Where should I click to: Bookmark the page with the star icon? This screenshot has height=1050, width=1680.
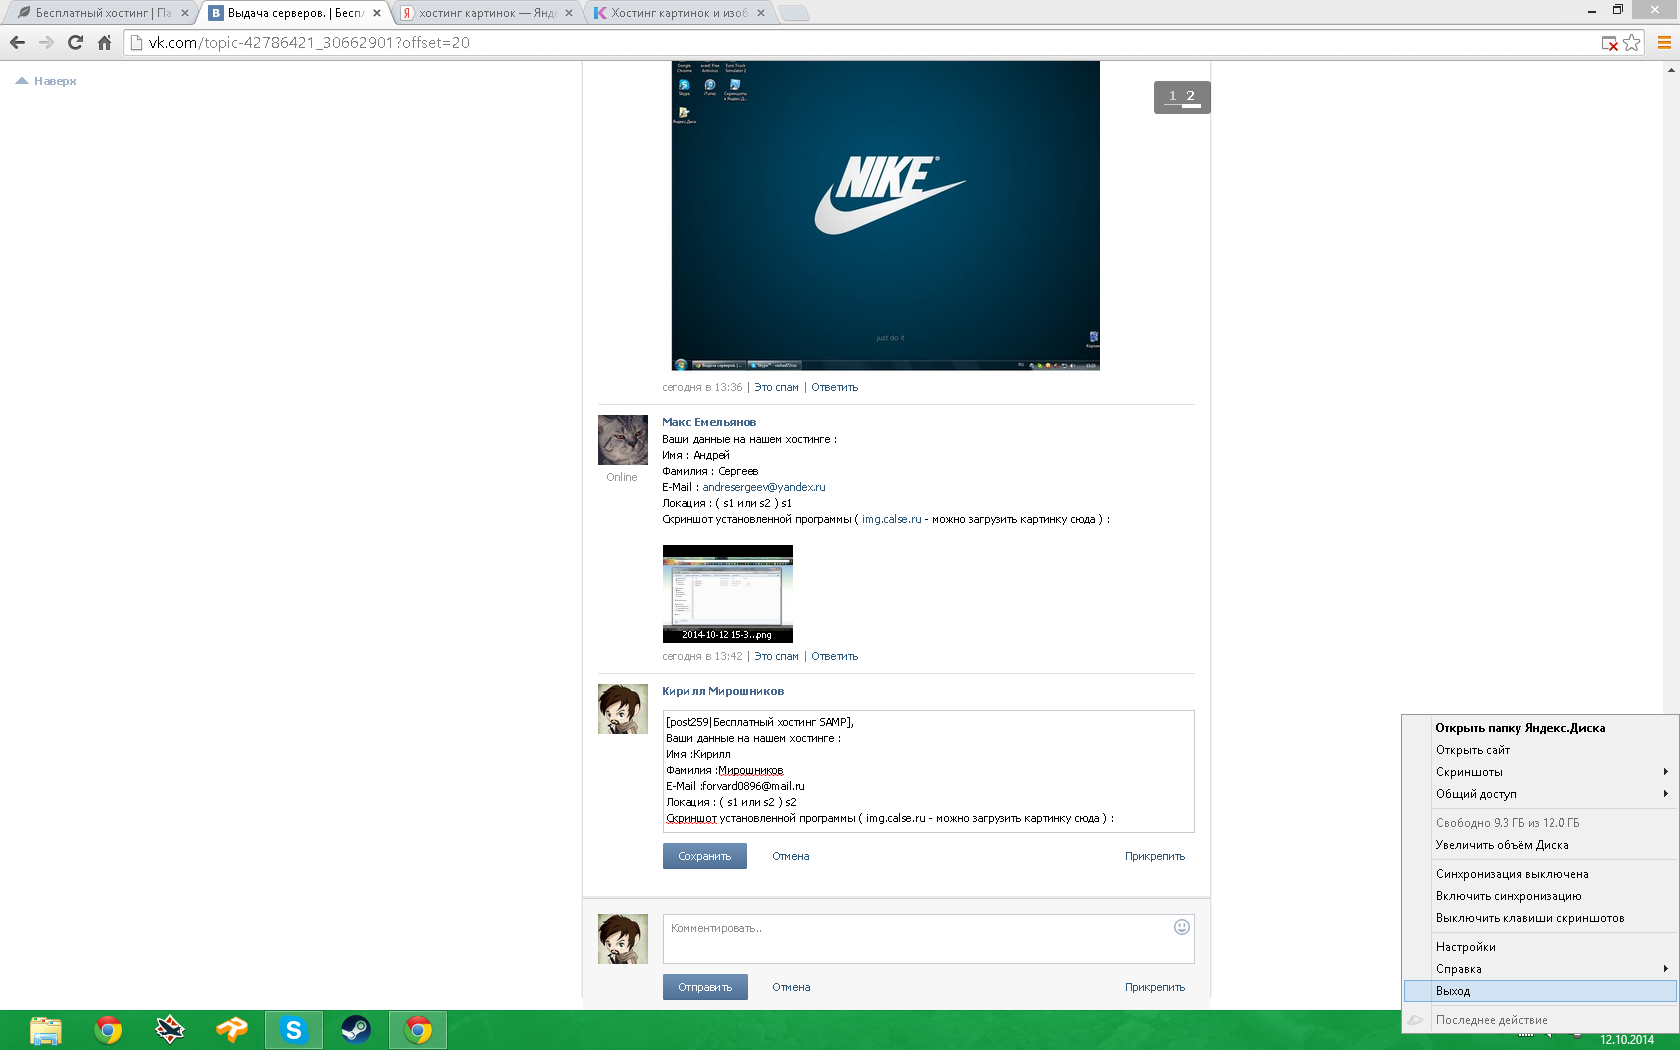click(1632, 42)
